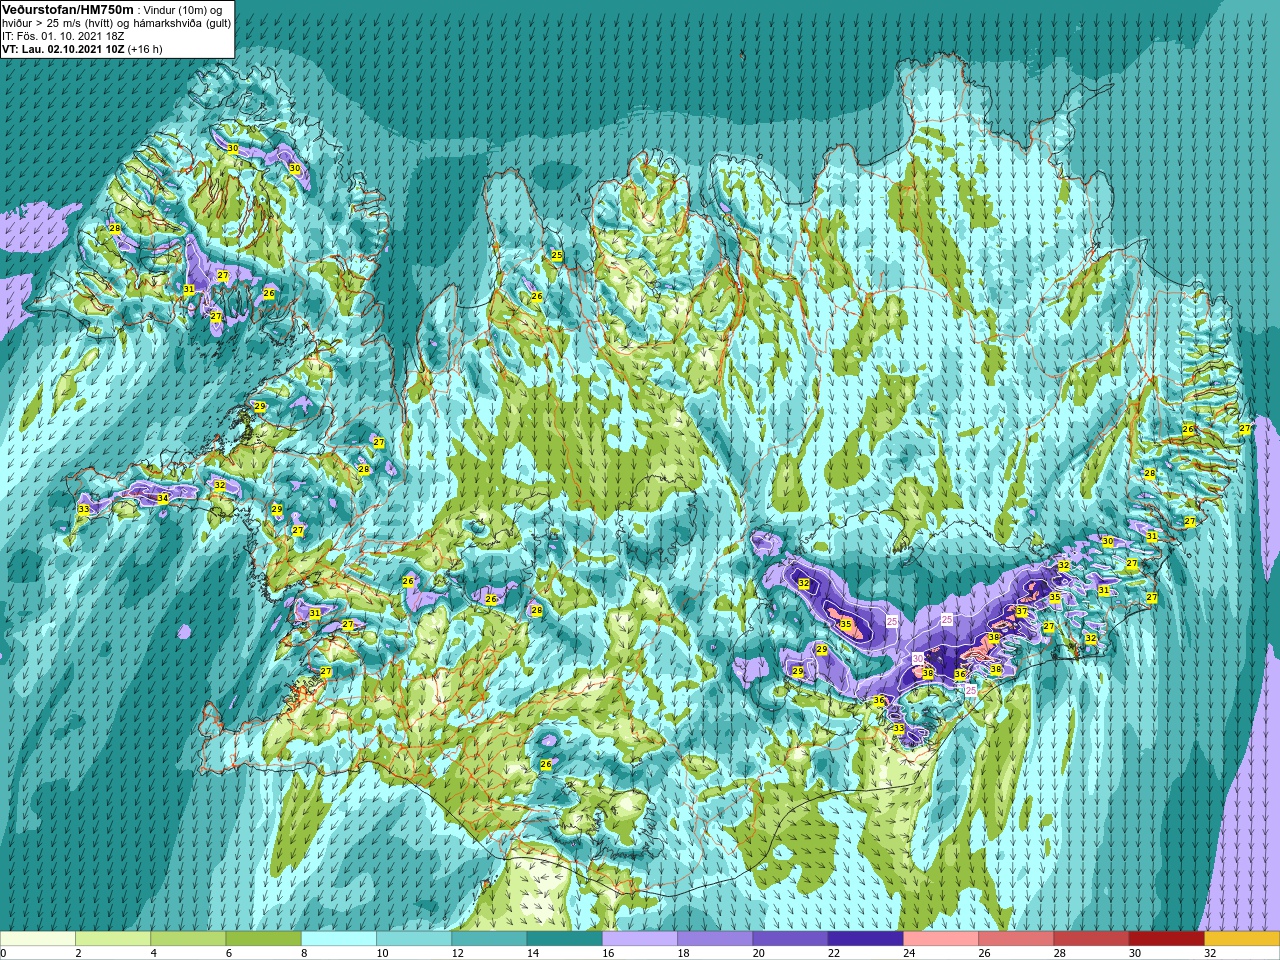Click the yellow '25' gust label on the map
Viewport: 1280px width, 960px height.
[557, 256]
